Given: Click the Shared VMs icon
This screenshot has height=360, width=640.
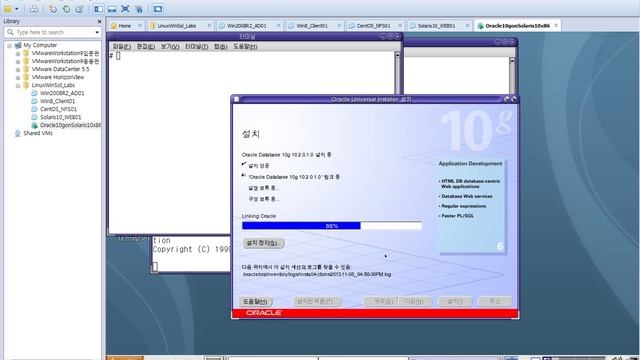Looking at the screenshot, I should [x=18, y=133].
